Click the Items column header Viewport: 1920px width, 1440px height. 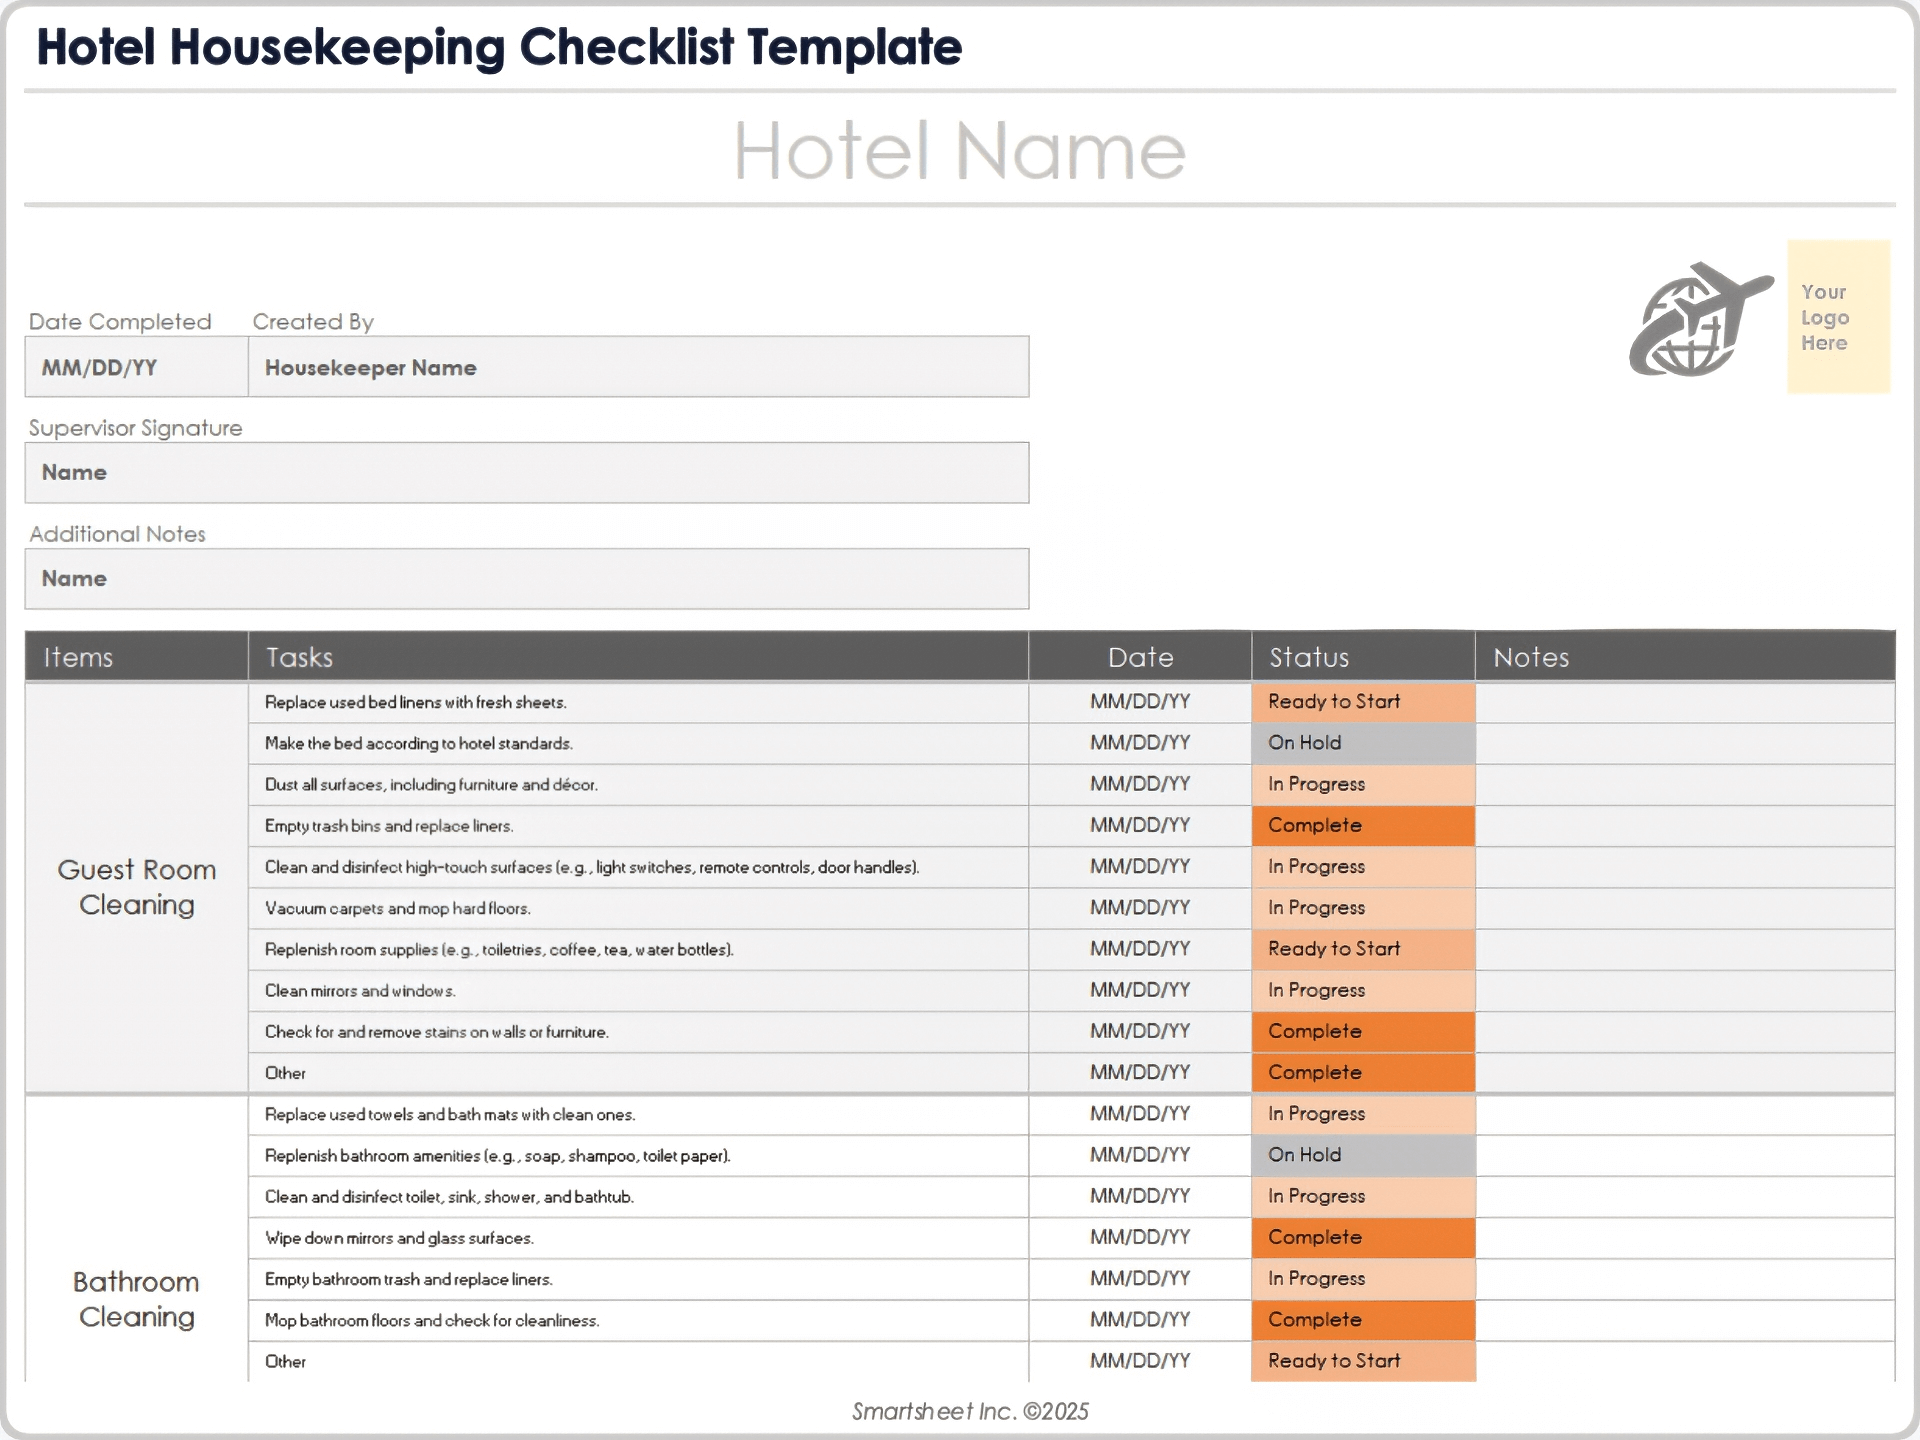(79, 656)
